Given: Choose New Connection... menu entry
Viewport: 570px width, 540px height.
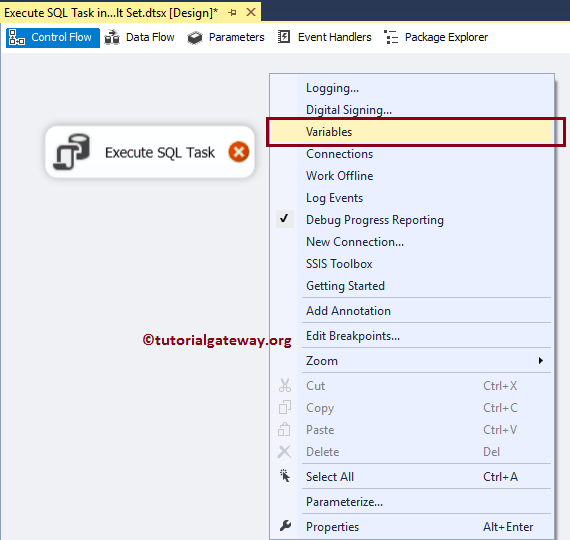Looking at the screenshot, I should pos(412,242).
